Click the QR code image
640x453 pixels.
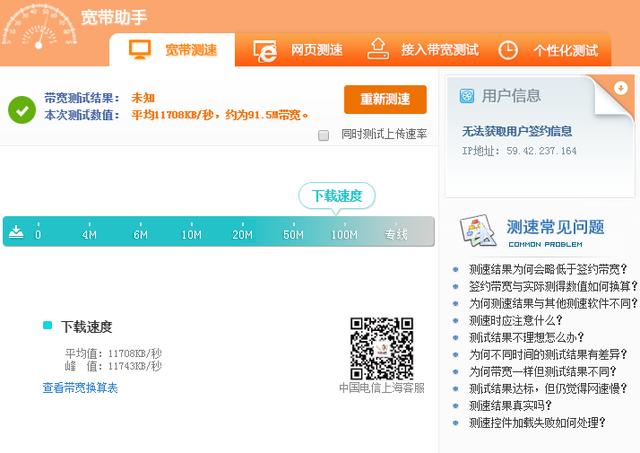coord(382,349)
